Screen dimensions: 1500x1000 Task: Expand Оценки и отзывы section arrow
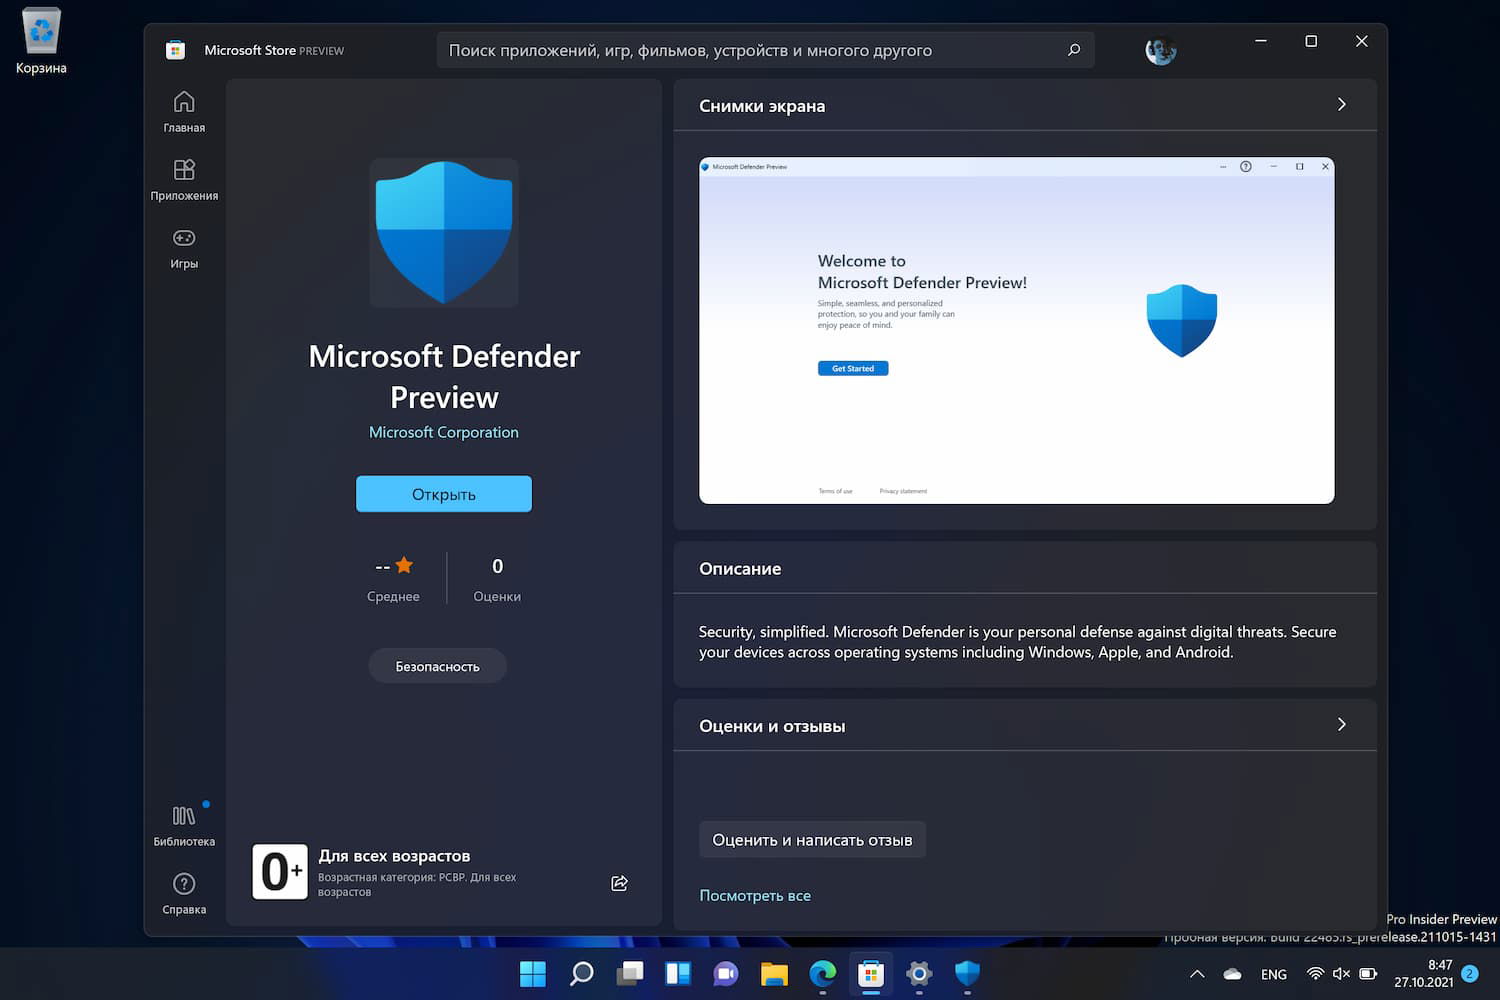tap(1342, 725)
